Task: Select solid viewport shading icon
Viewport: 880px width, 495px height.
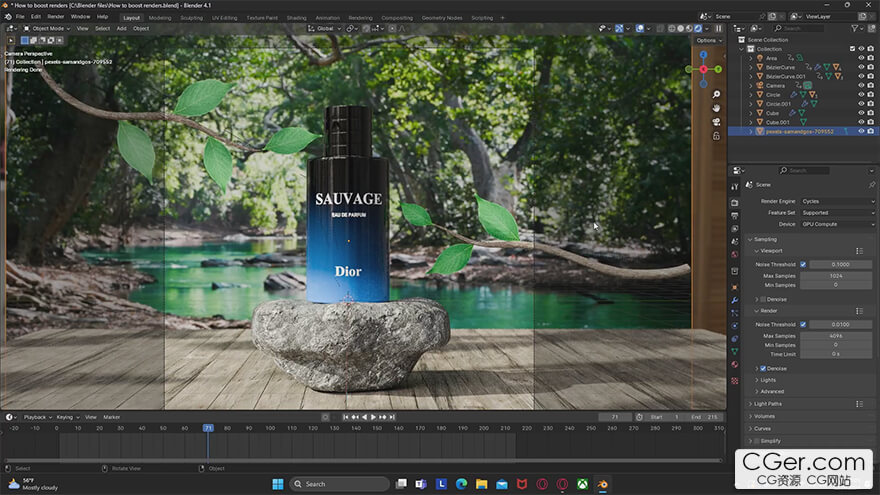Action: tap(681, 28)
